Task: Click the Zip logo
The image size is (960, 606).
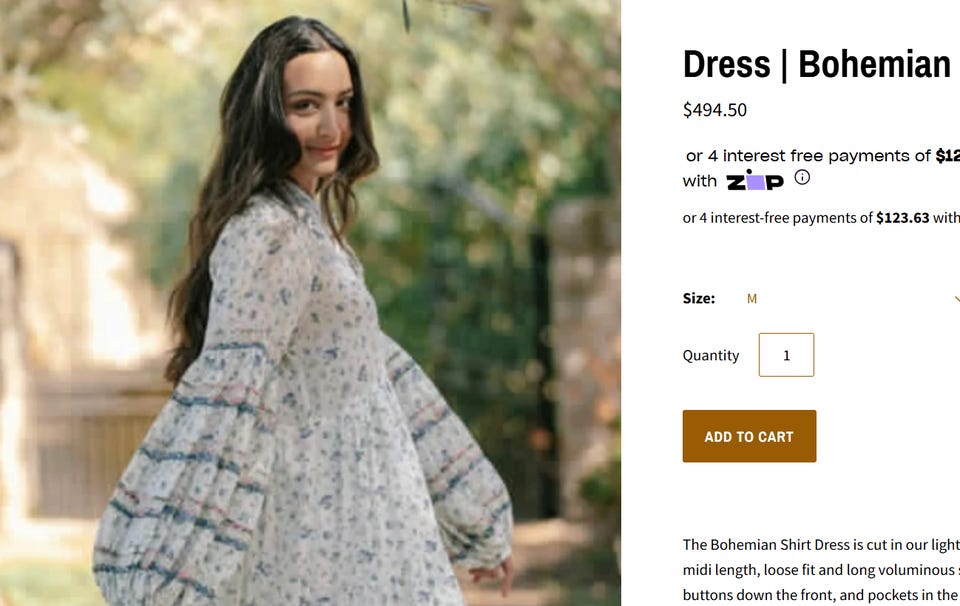Action: click(755, 181)
